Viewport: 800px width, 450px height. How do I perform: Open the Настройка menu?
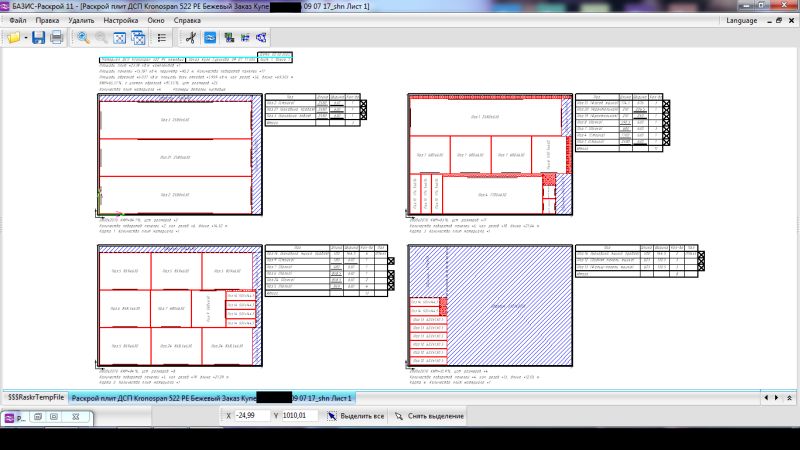(x=121, y=20)
